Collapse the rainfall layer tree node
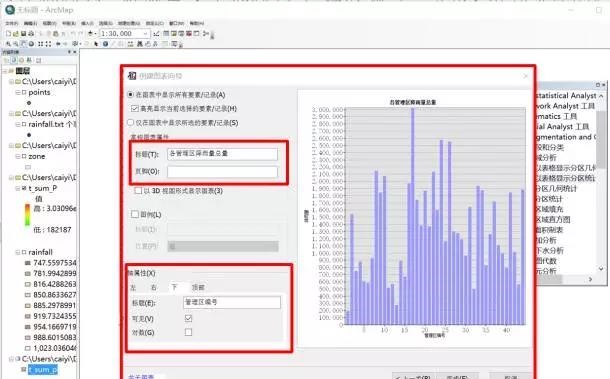Screen dimensions: 610x379 [18, 252]
